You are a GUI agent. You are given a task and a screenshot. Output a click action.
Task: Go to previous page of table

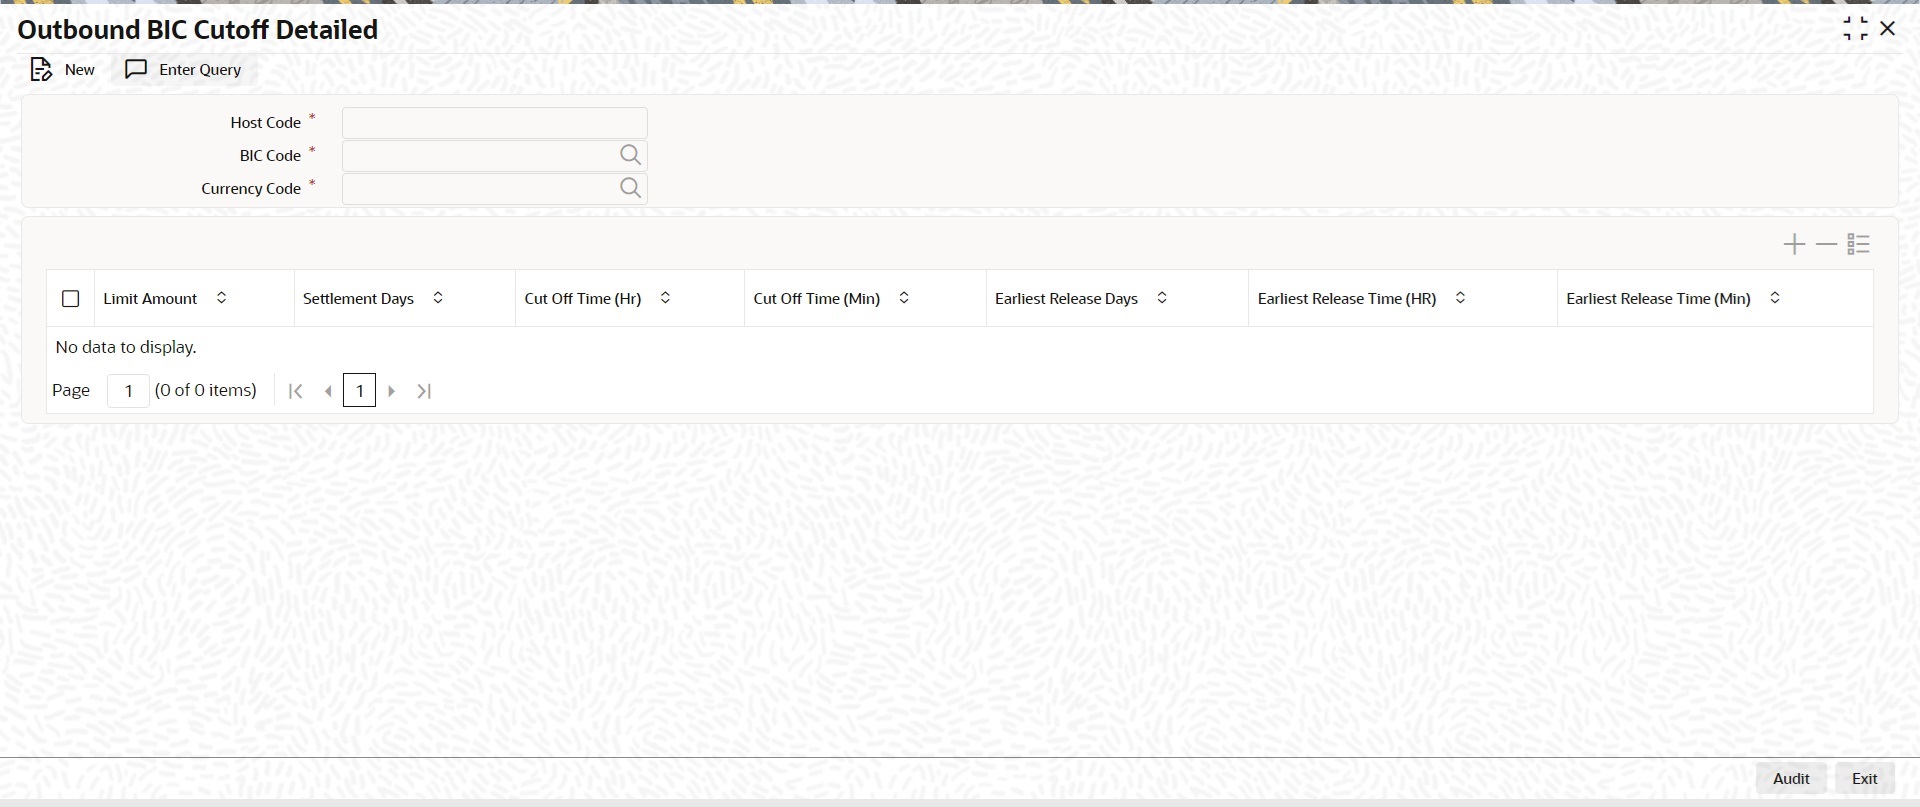(x=328, y=391)
